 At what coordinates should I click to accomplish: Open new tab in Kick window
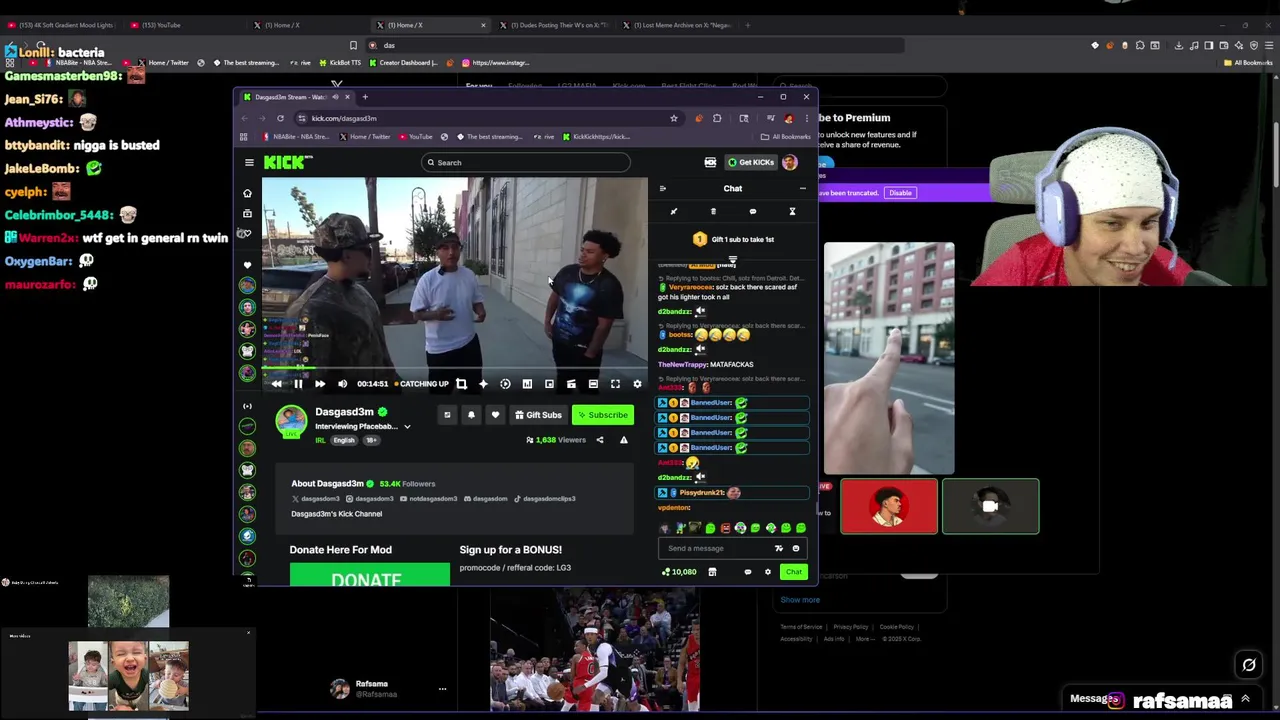(x=365, y=97)
